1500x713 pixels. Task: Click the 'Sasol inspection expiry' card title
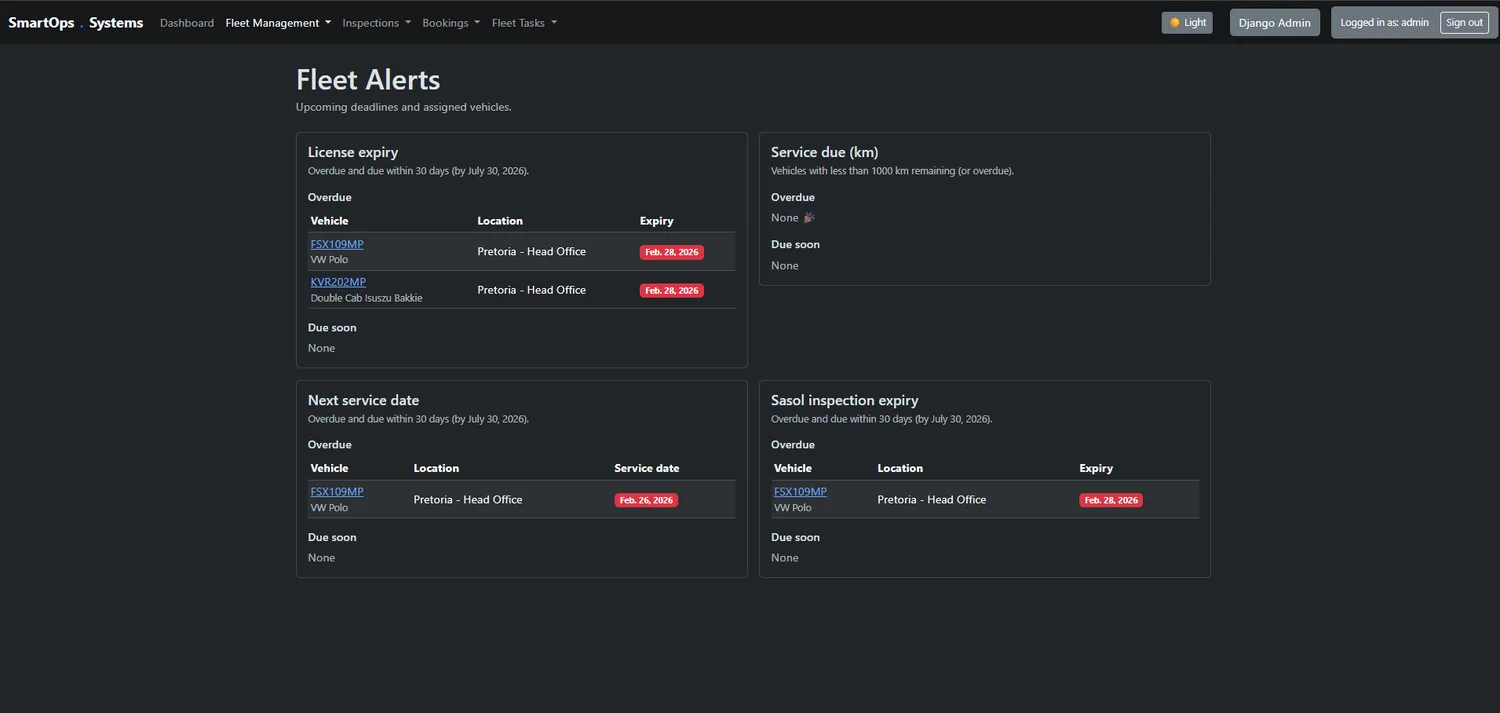(x=844, y=400)
